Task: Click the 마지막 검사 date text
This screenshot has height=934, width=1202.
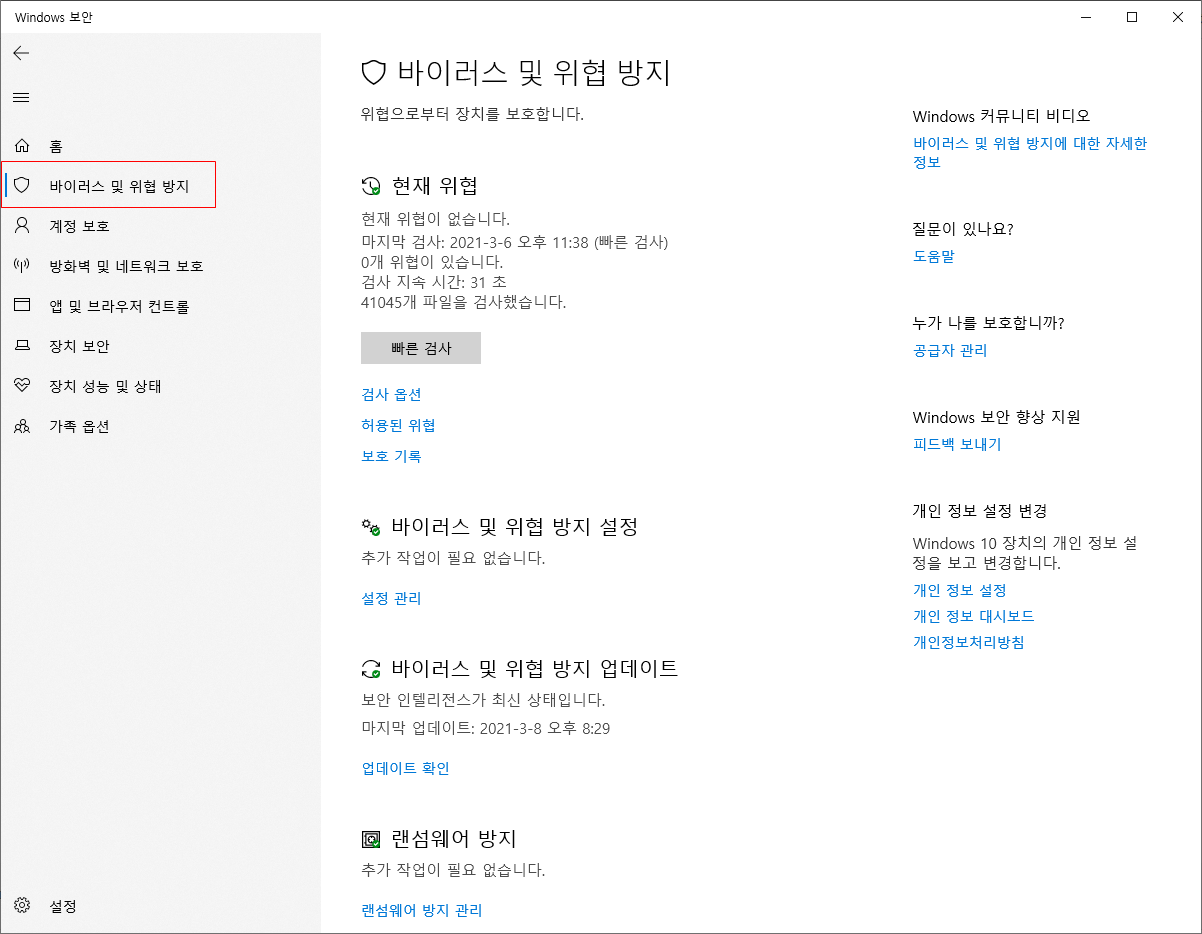Action: pos(515,242)
